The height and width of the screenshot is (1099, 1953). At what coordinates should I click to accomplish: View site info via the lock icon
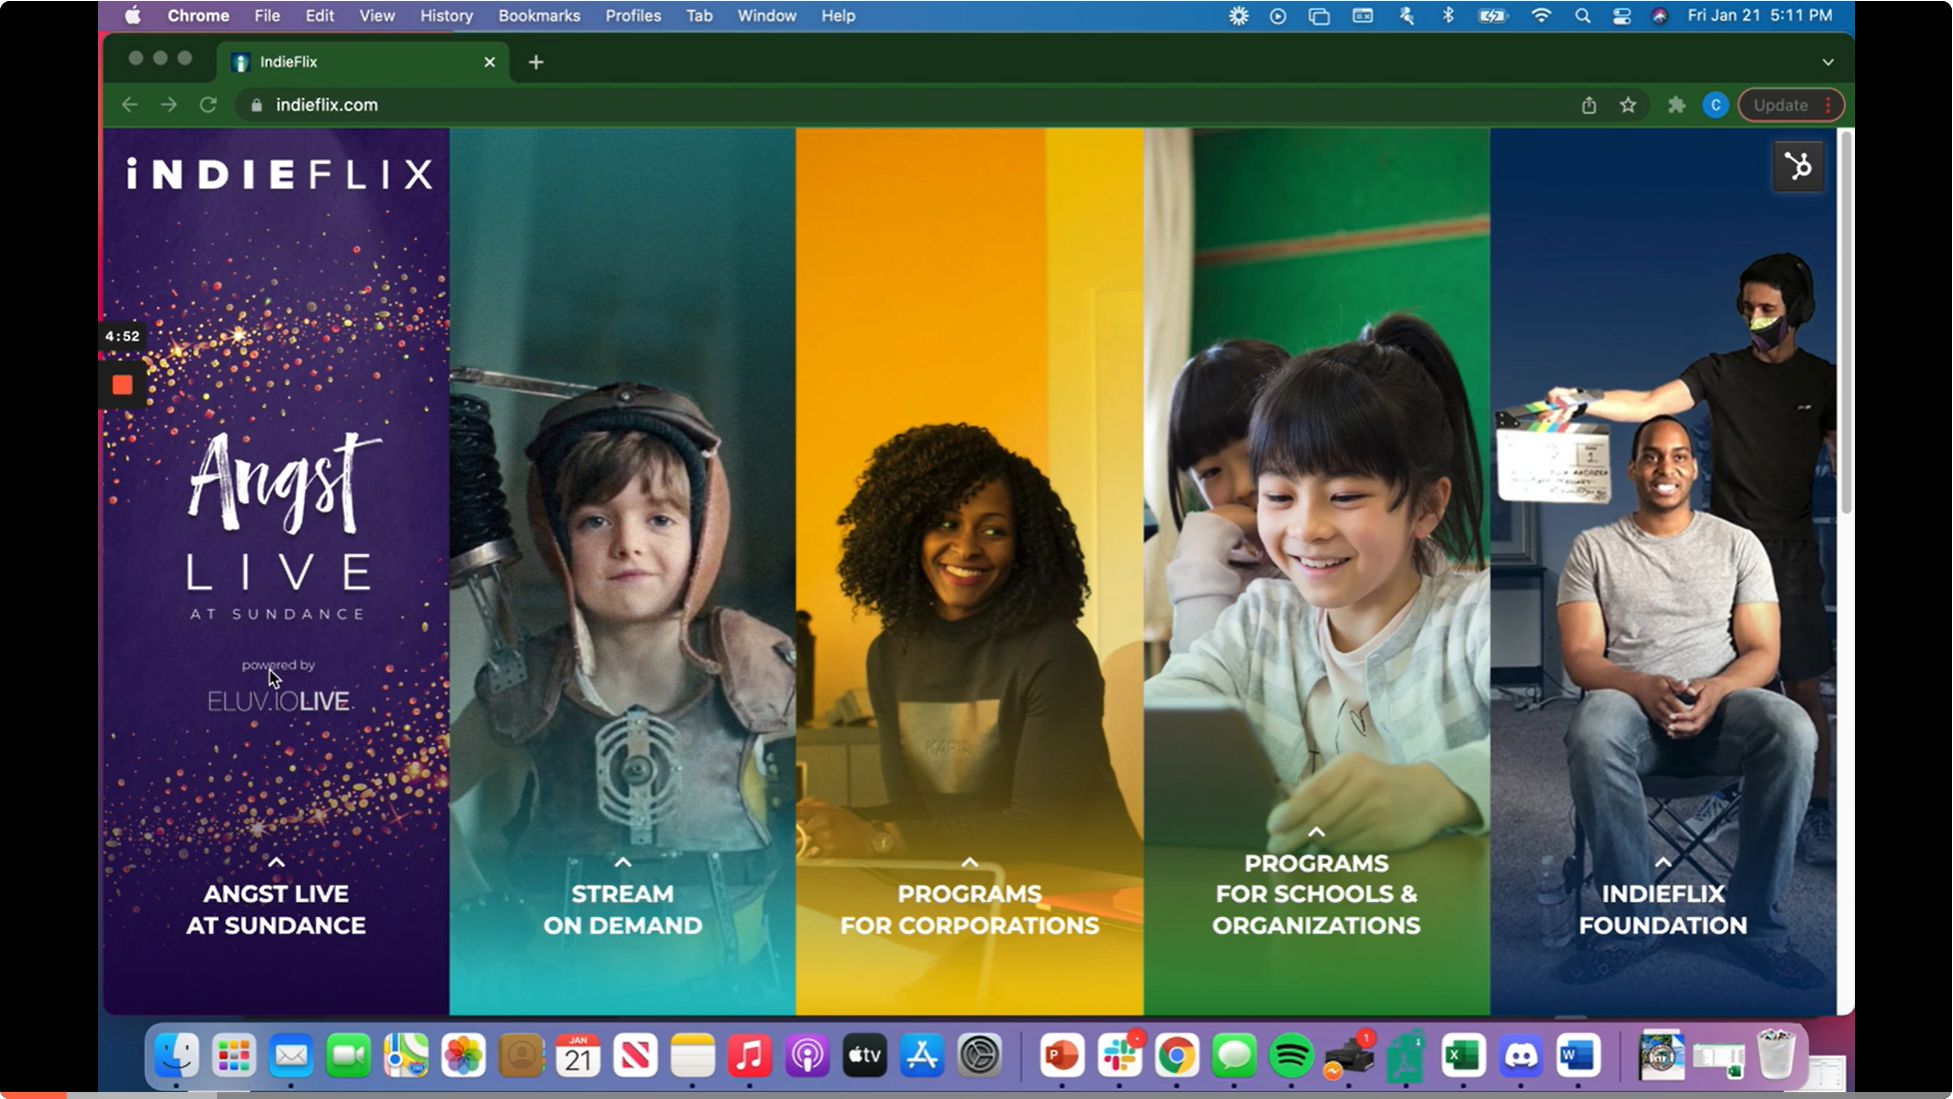coord(256,105)
